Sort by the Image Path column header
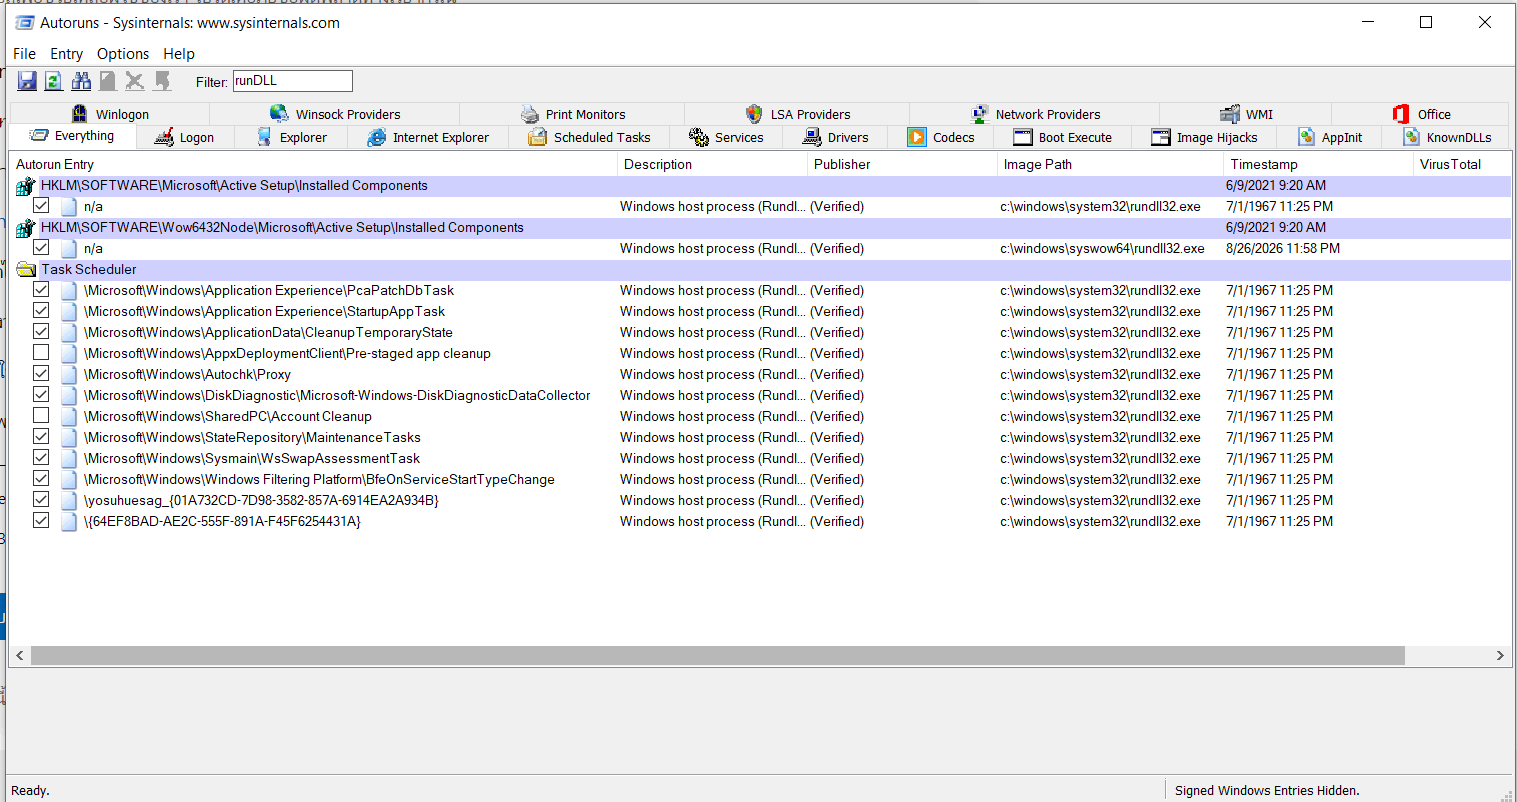Screen dimensions: 1517x802 coord(1111,164)
